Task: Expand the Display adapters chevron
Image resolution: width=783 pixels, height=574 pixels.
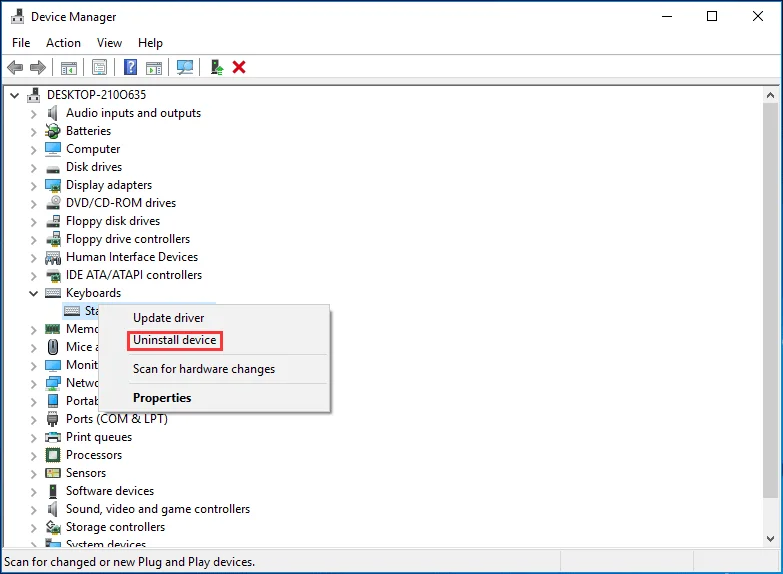Action: coord(33,186)
